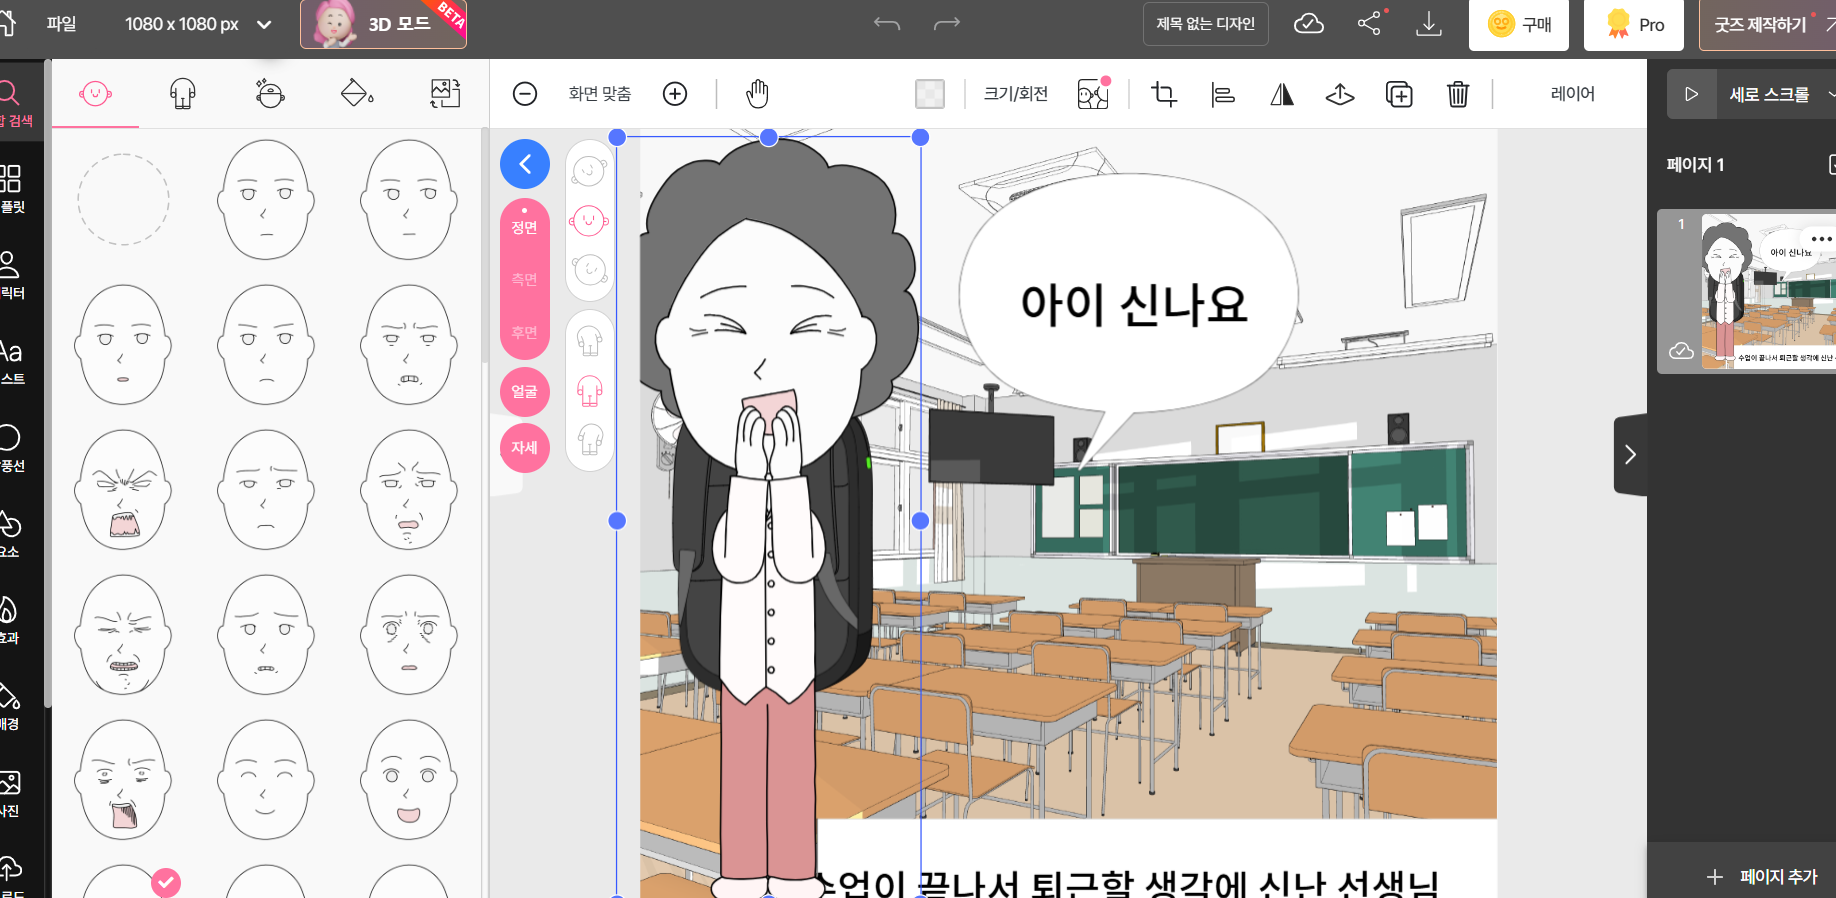Viewport: 1836px width, 898px height.
Task: Select the crop tool in the toolbar
Action: click(1163, 94)
